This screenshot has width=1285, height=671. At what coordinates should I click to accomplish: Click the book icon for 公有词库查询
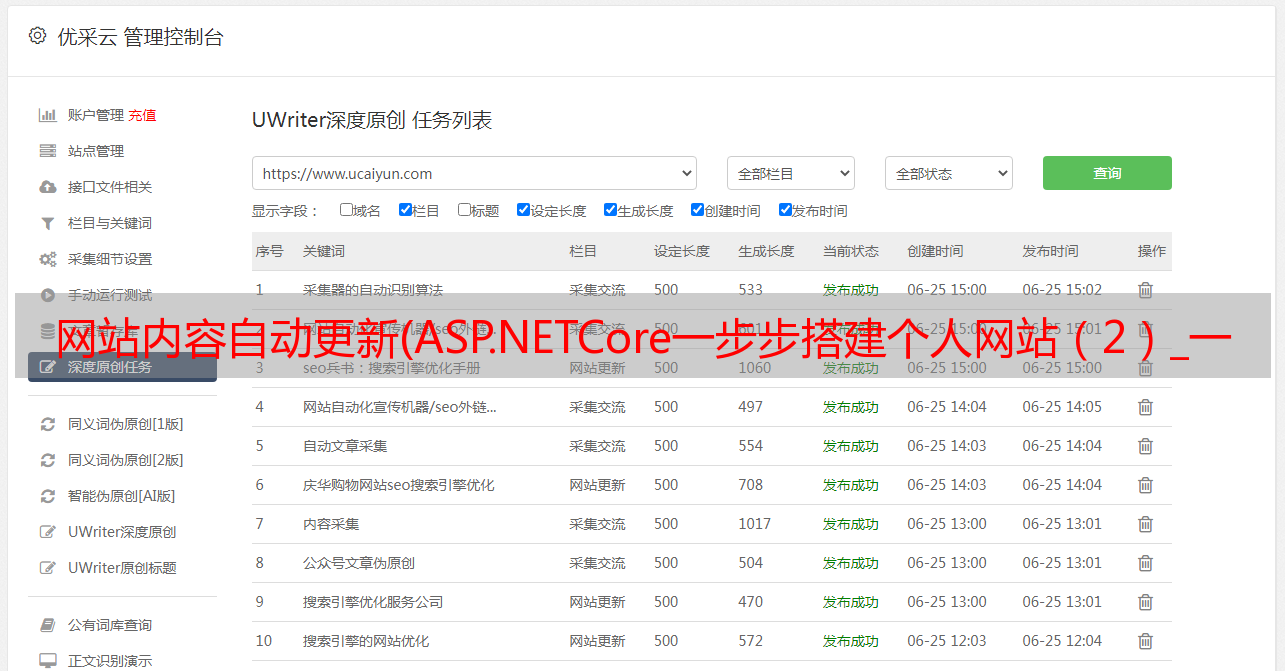47,625
